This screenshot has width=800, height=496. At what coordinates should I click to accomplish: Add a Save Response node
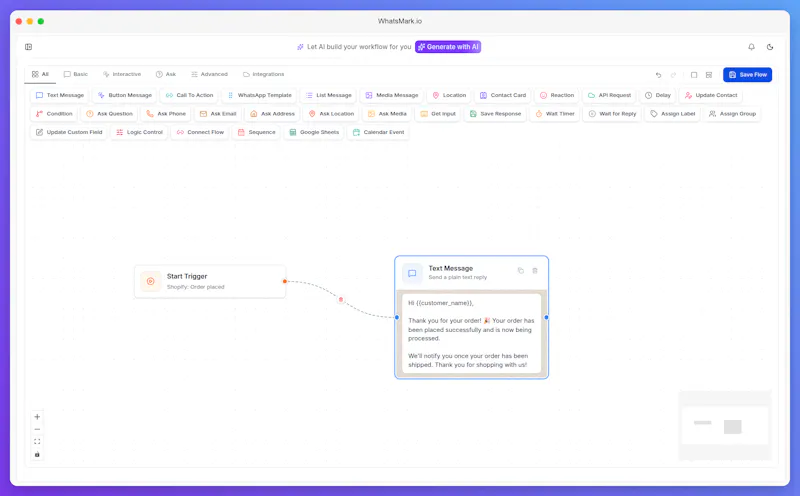point(495,114)
